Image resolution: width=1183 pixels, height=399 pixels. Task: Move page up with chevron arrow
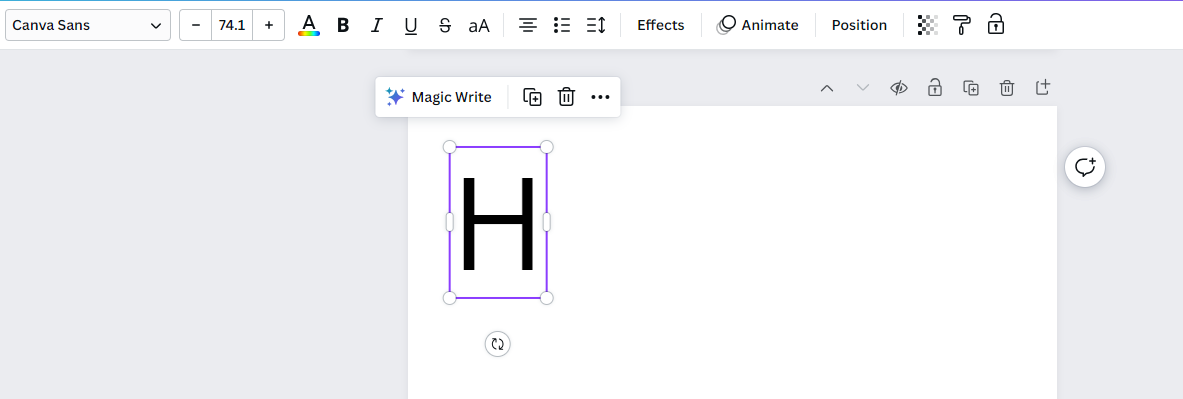(827, 88)
